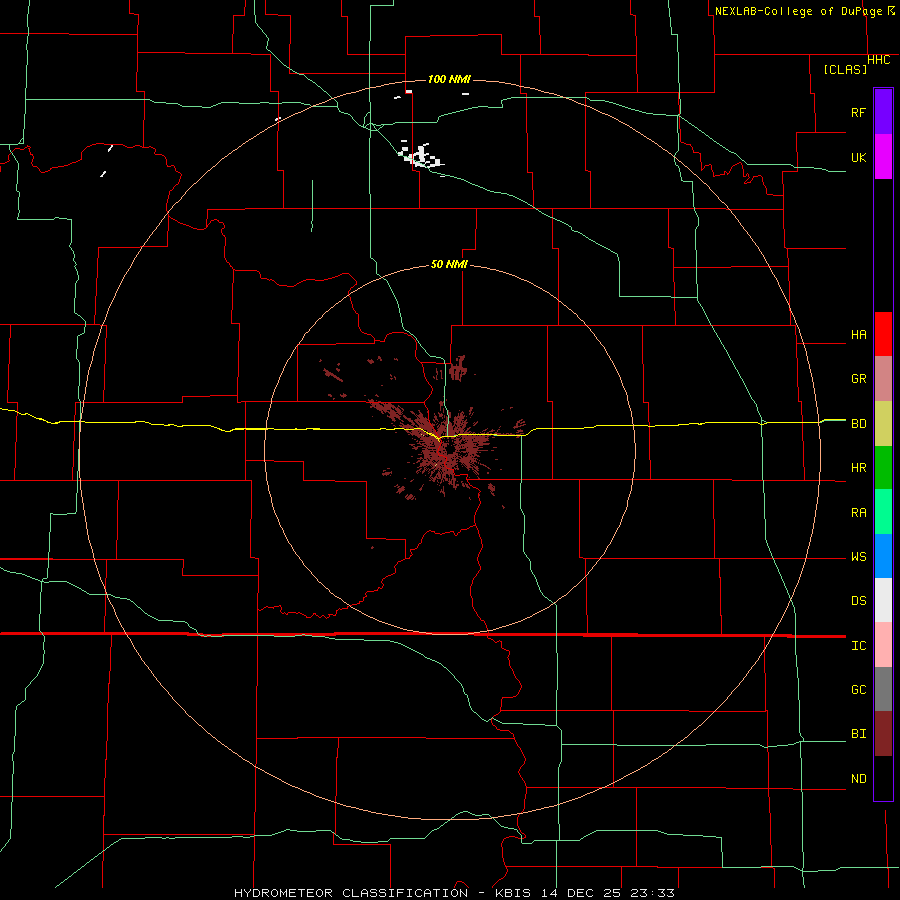The height and width of the screenshot is (900, 900).
Task: Click the 23:33 timestamp in footer
Action: pyautogui.click(x=650, y=893)
